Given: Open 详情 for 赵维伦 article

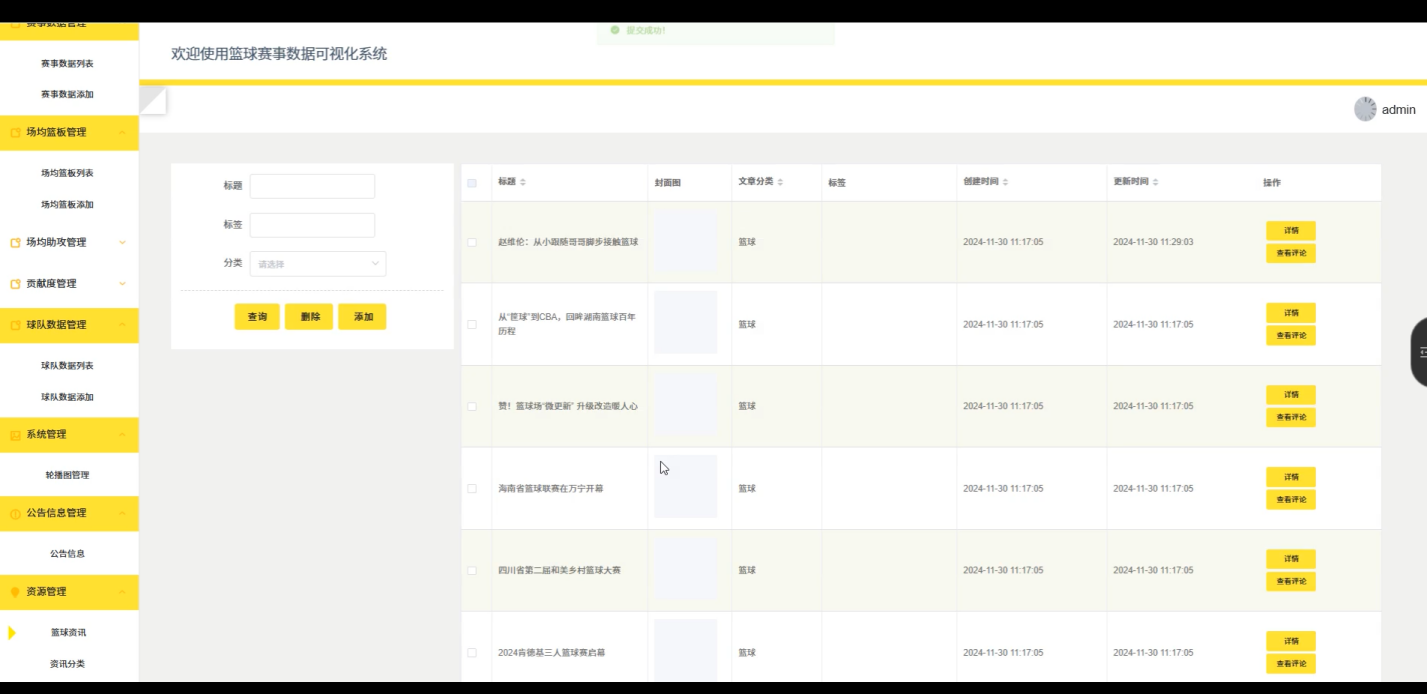Looking at the screenshot, I should coord(1291,230).
